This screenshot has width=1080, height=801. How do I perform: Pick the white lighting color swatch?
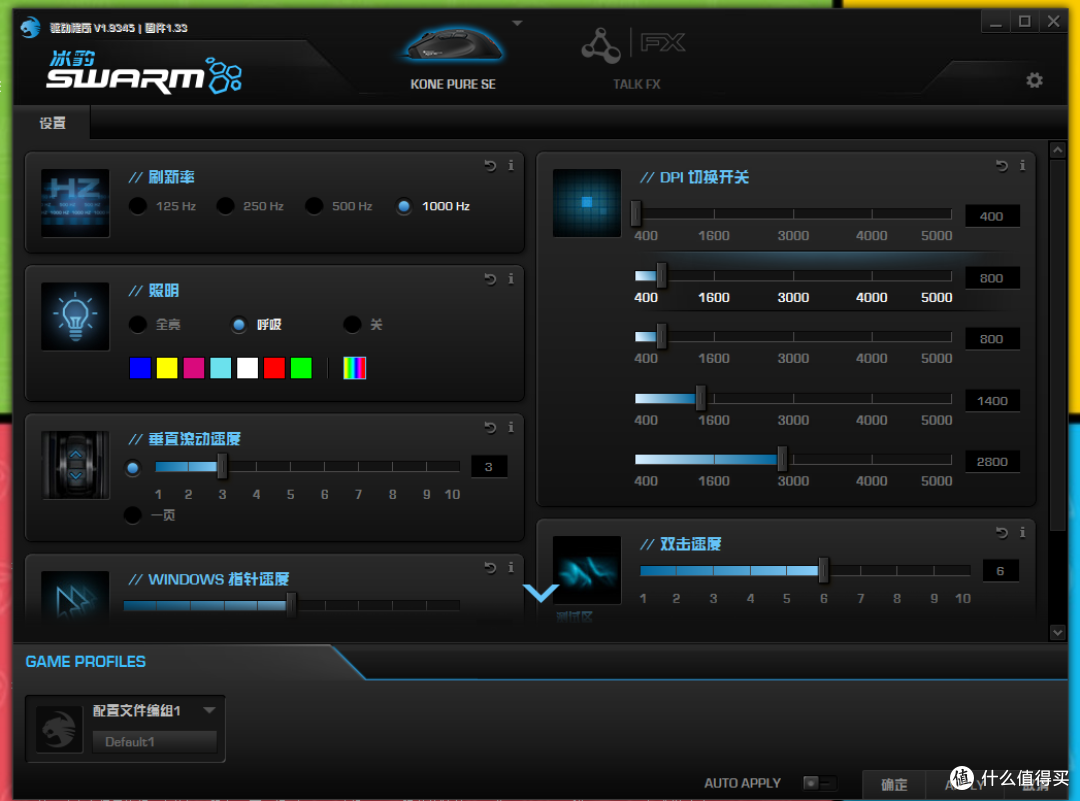(247, 368)
